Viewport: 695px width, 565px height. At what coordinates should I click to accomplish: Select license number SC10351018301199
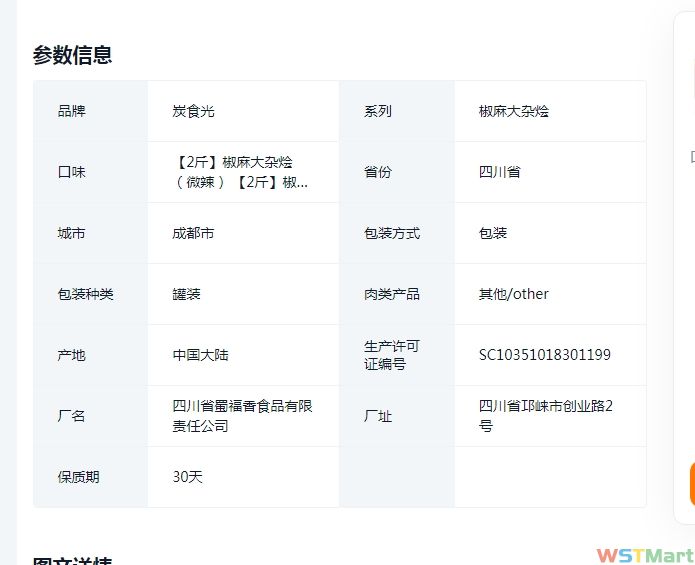click(x=544, y=355)
